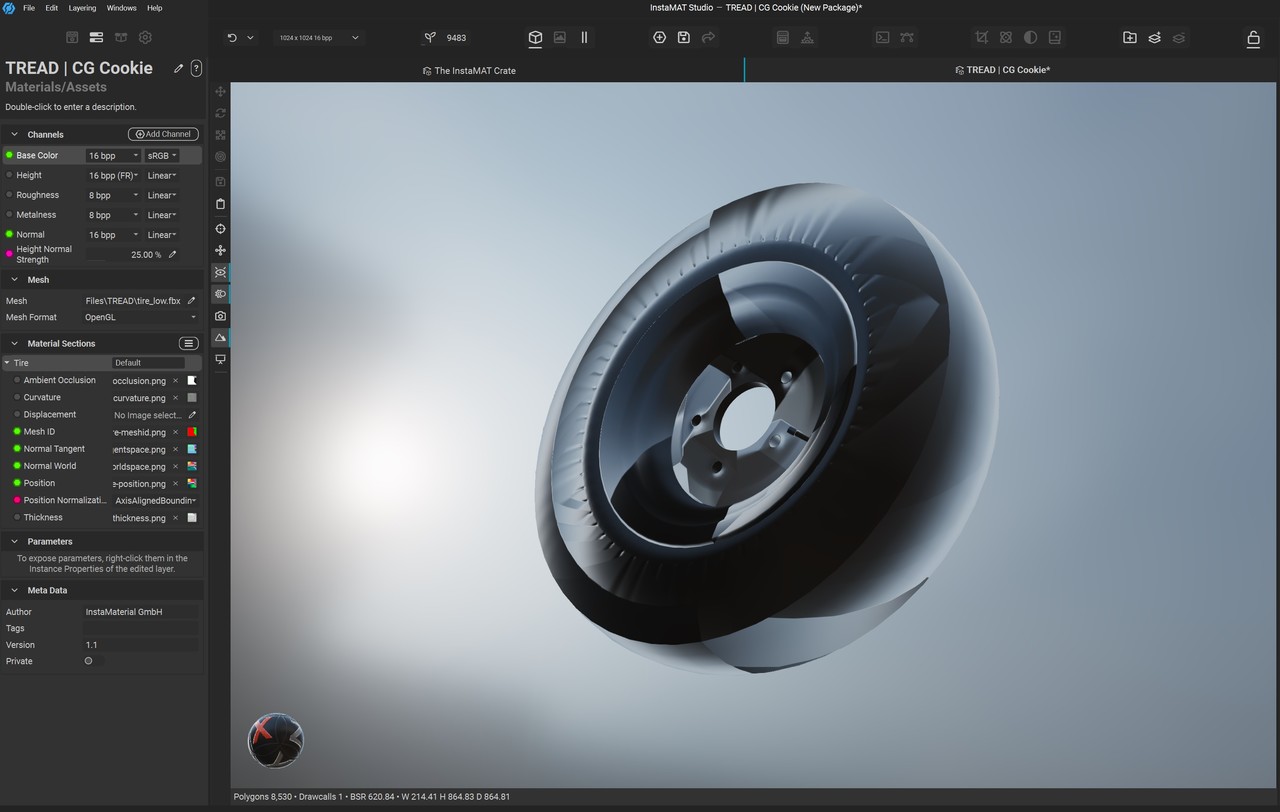Click the crop tool icon

click(x=981, y=38)
